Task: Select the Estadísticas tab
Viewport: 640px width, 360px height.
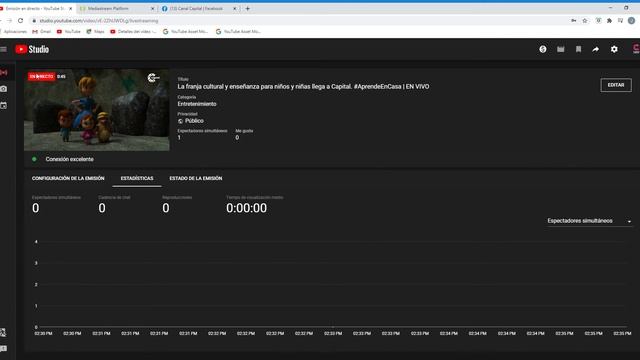Action: point(137,178)
